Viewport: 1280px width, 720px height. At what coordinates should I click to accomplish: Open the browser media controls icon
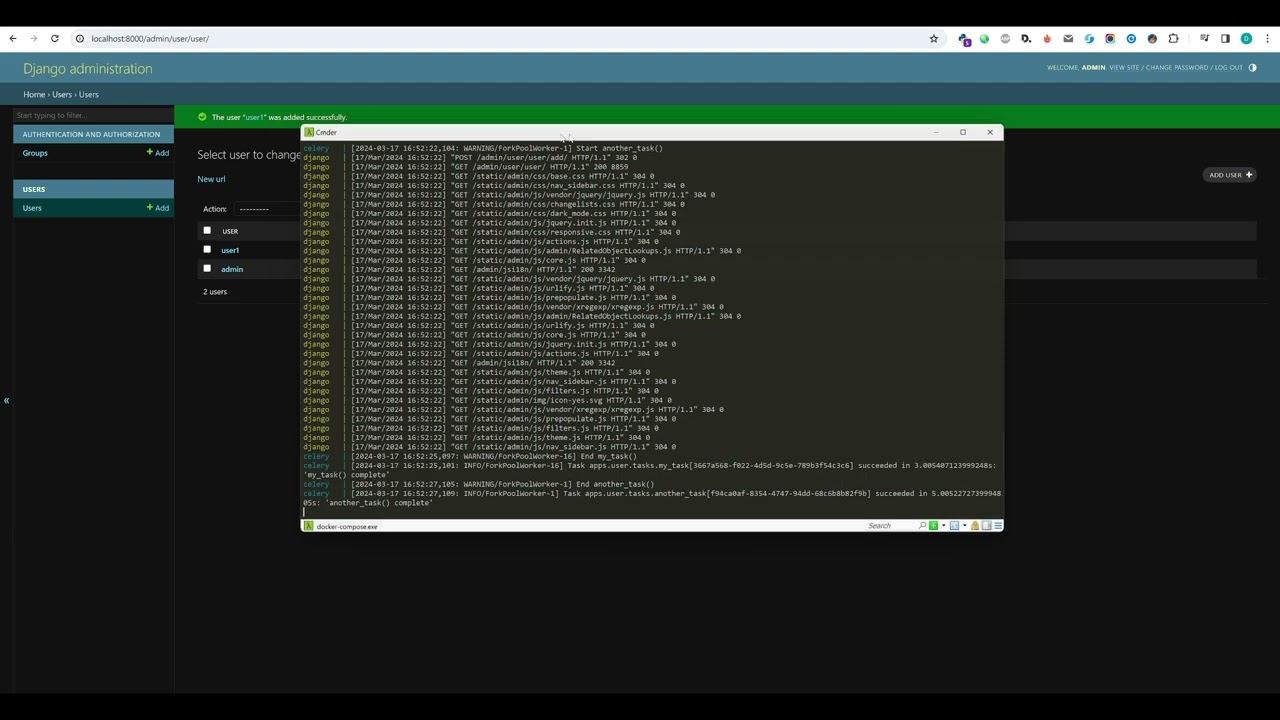(x=1205, y=39)
